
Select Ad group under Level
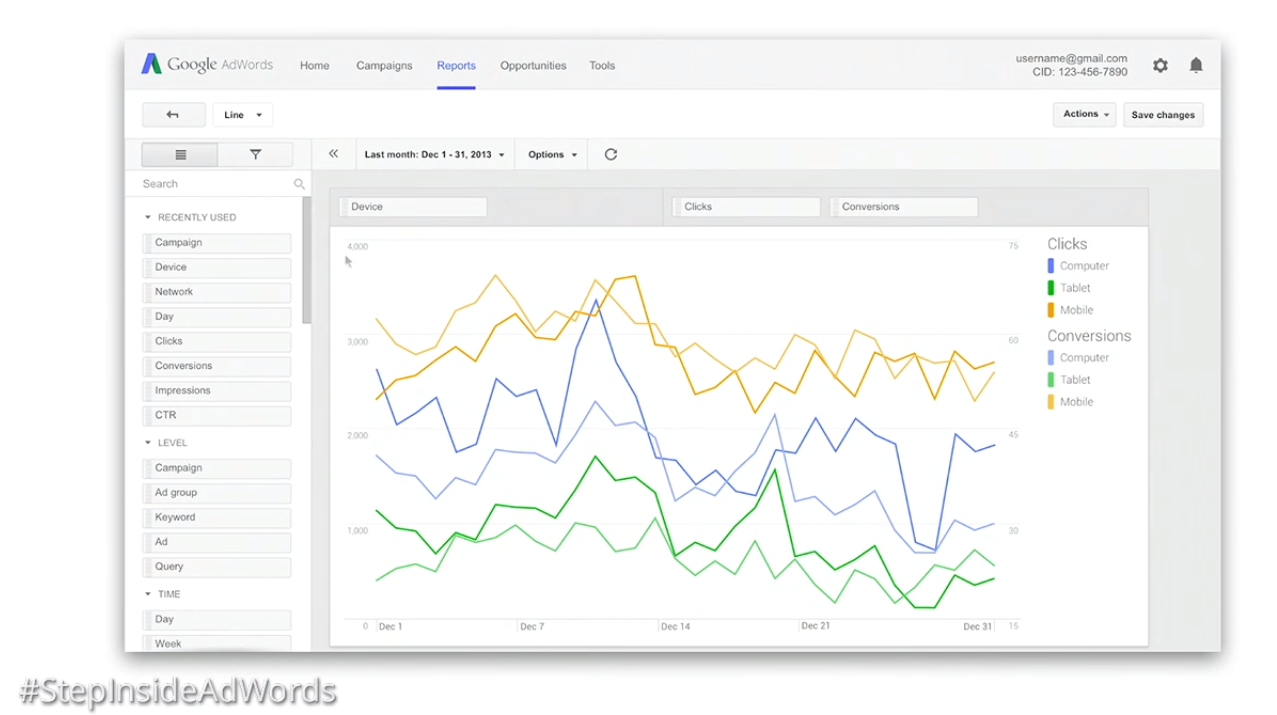pos(217,493)
